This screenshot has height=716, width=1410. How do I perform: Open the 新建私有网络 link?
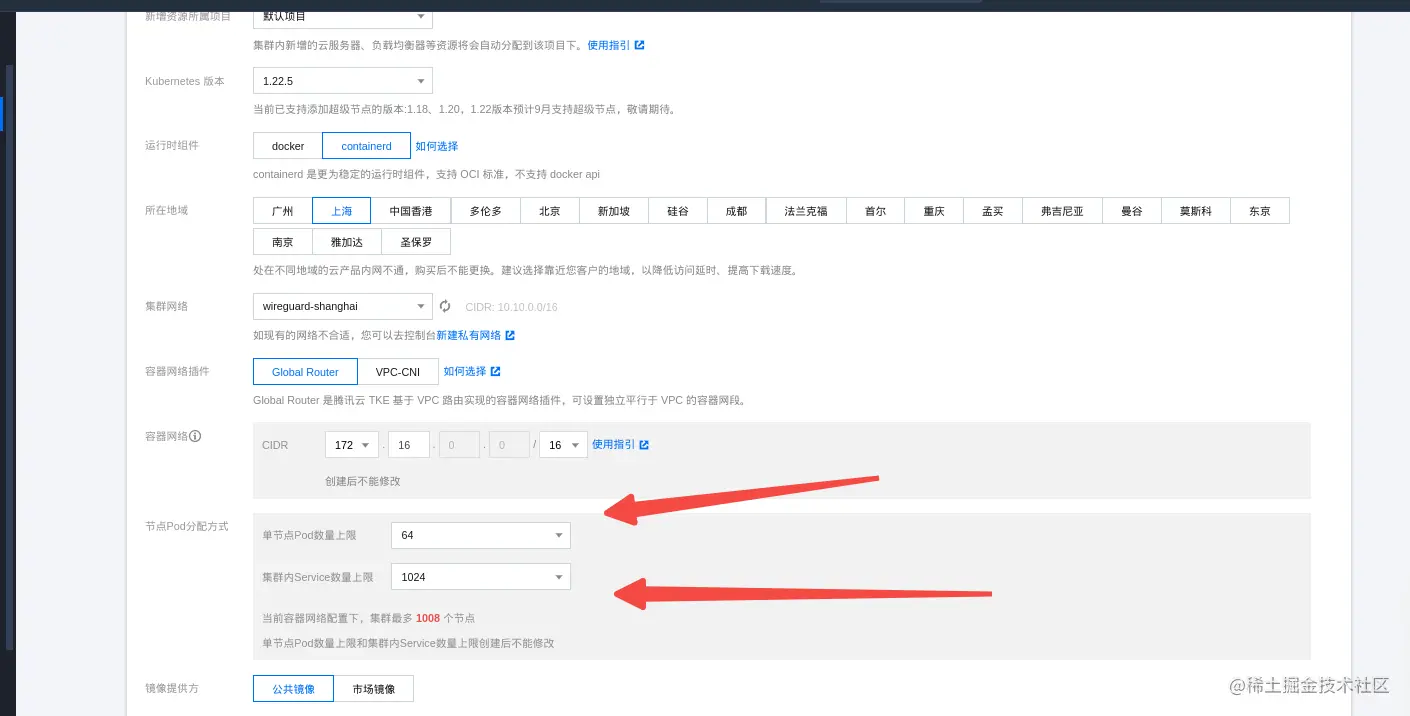(469, 336)
